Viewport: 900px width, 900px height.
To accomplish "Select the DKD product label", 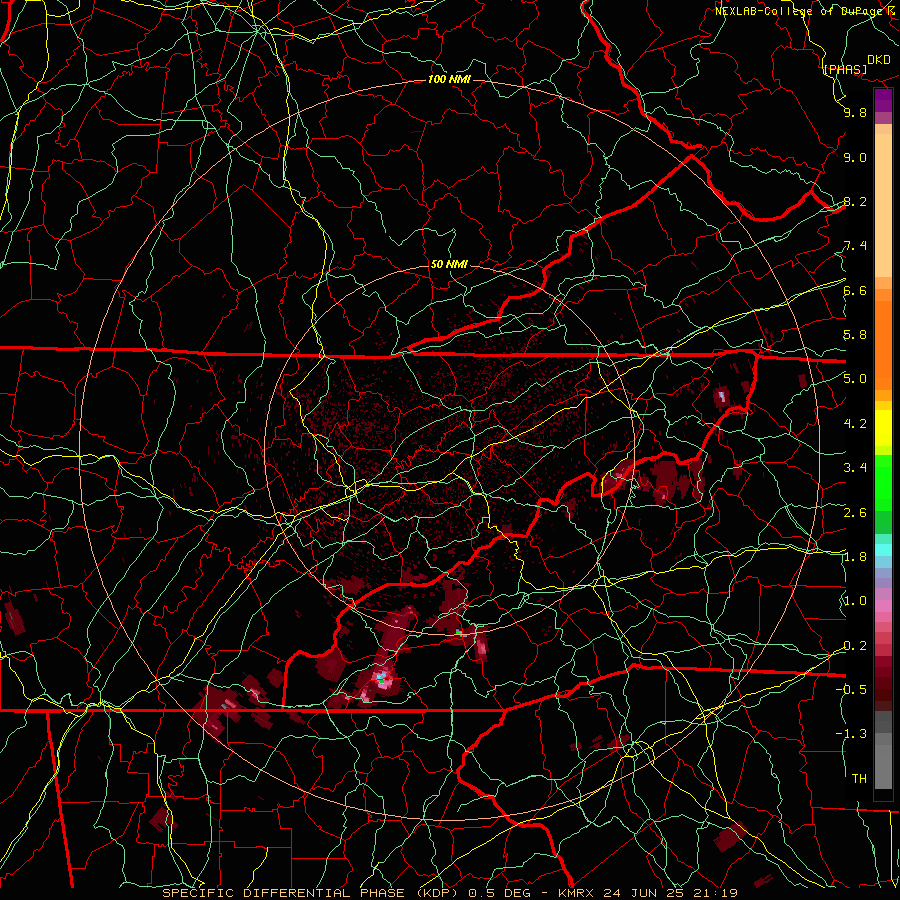I will [x=879, y=59].
